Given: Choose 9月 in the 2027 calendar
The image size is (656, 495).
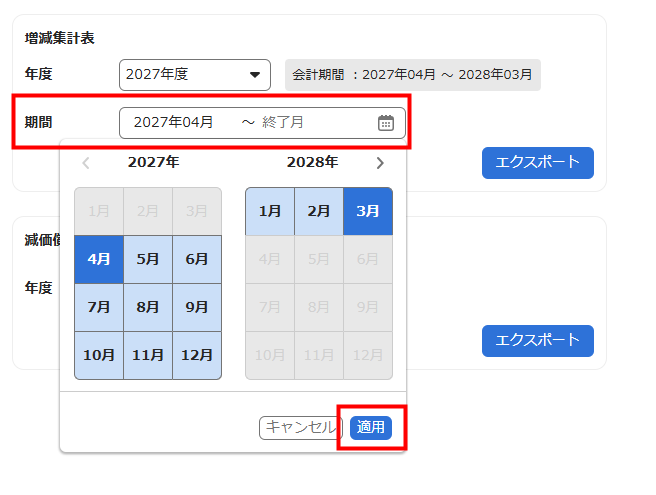Looking at the screenshot, I should pyautogui.click(x=197, y=307).
